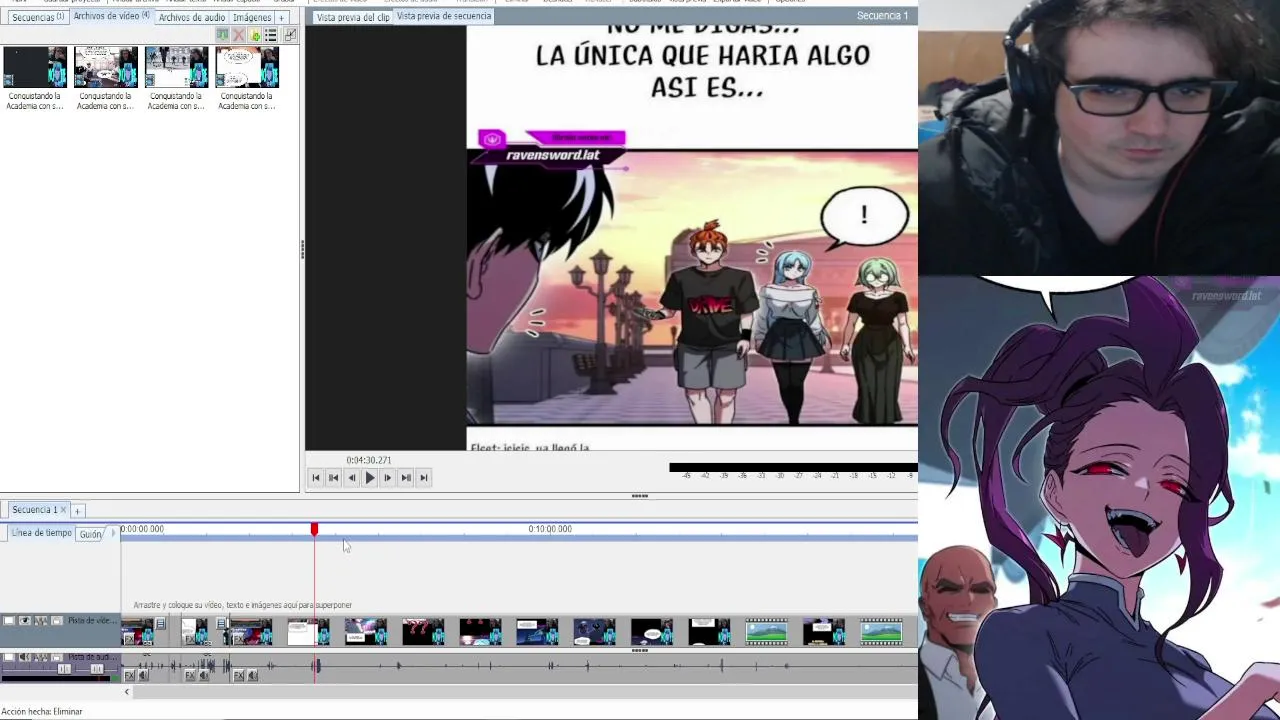Click transition icon after first video clip
This screenshot has height=720, width=1280.
[x=160, y=623]
